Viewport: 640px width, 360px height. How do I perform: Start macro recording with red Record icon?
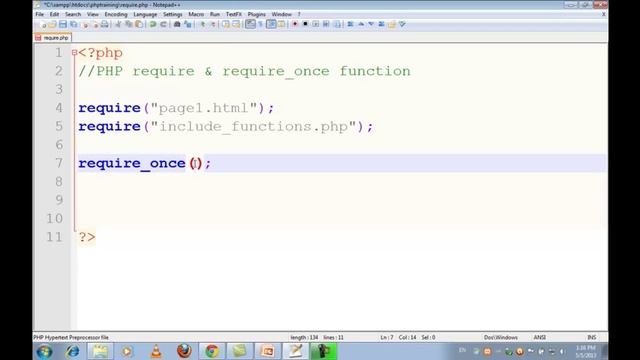click(295, 24)
